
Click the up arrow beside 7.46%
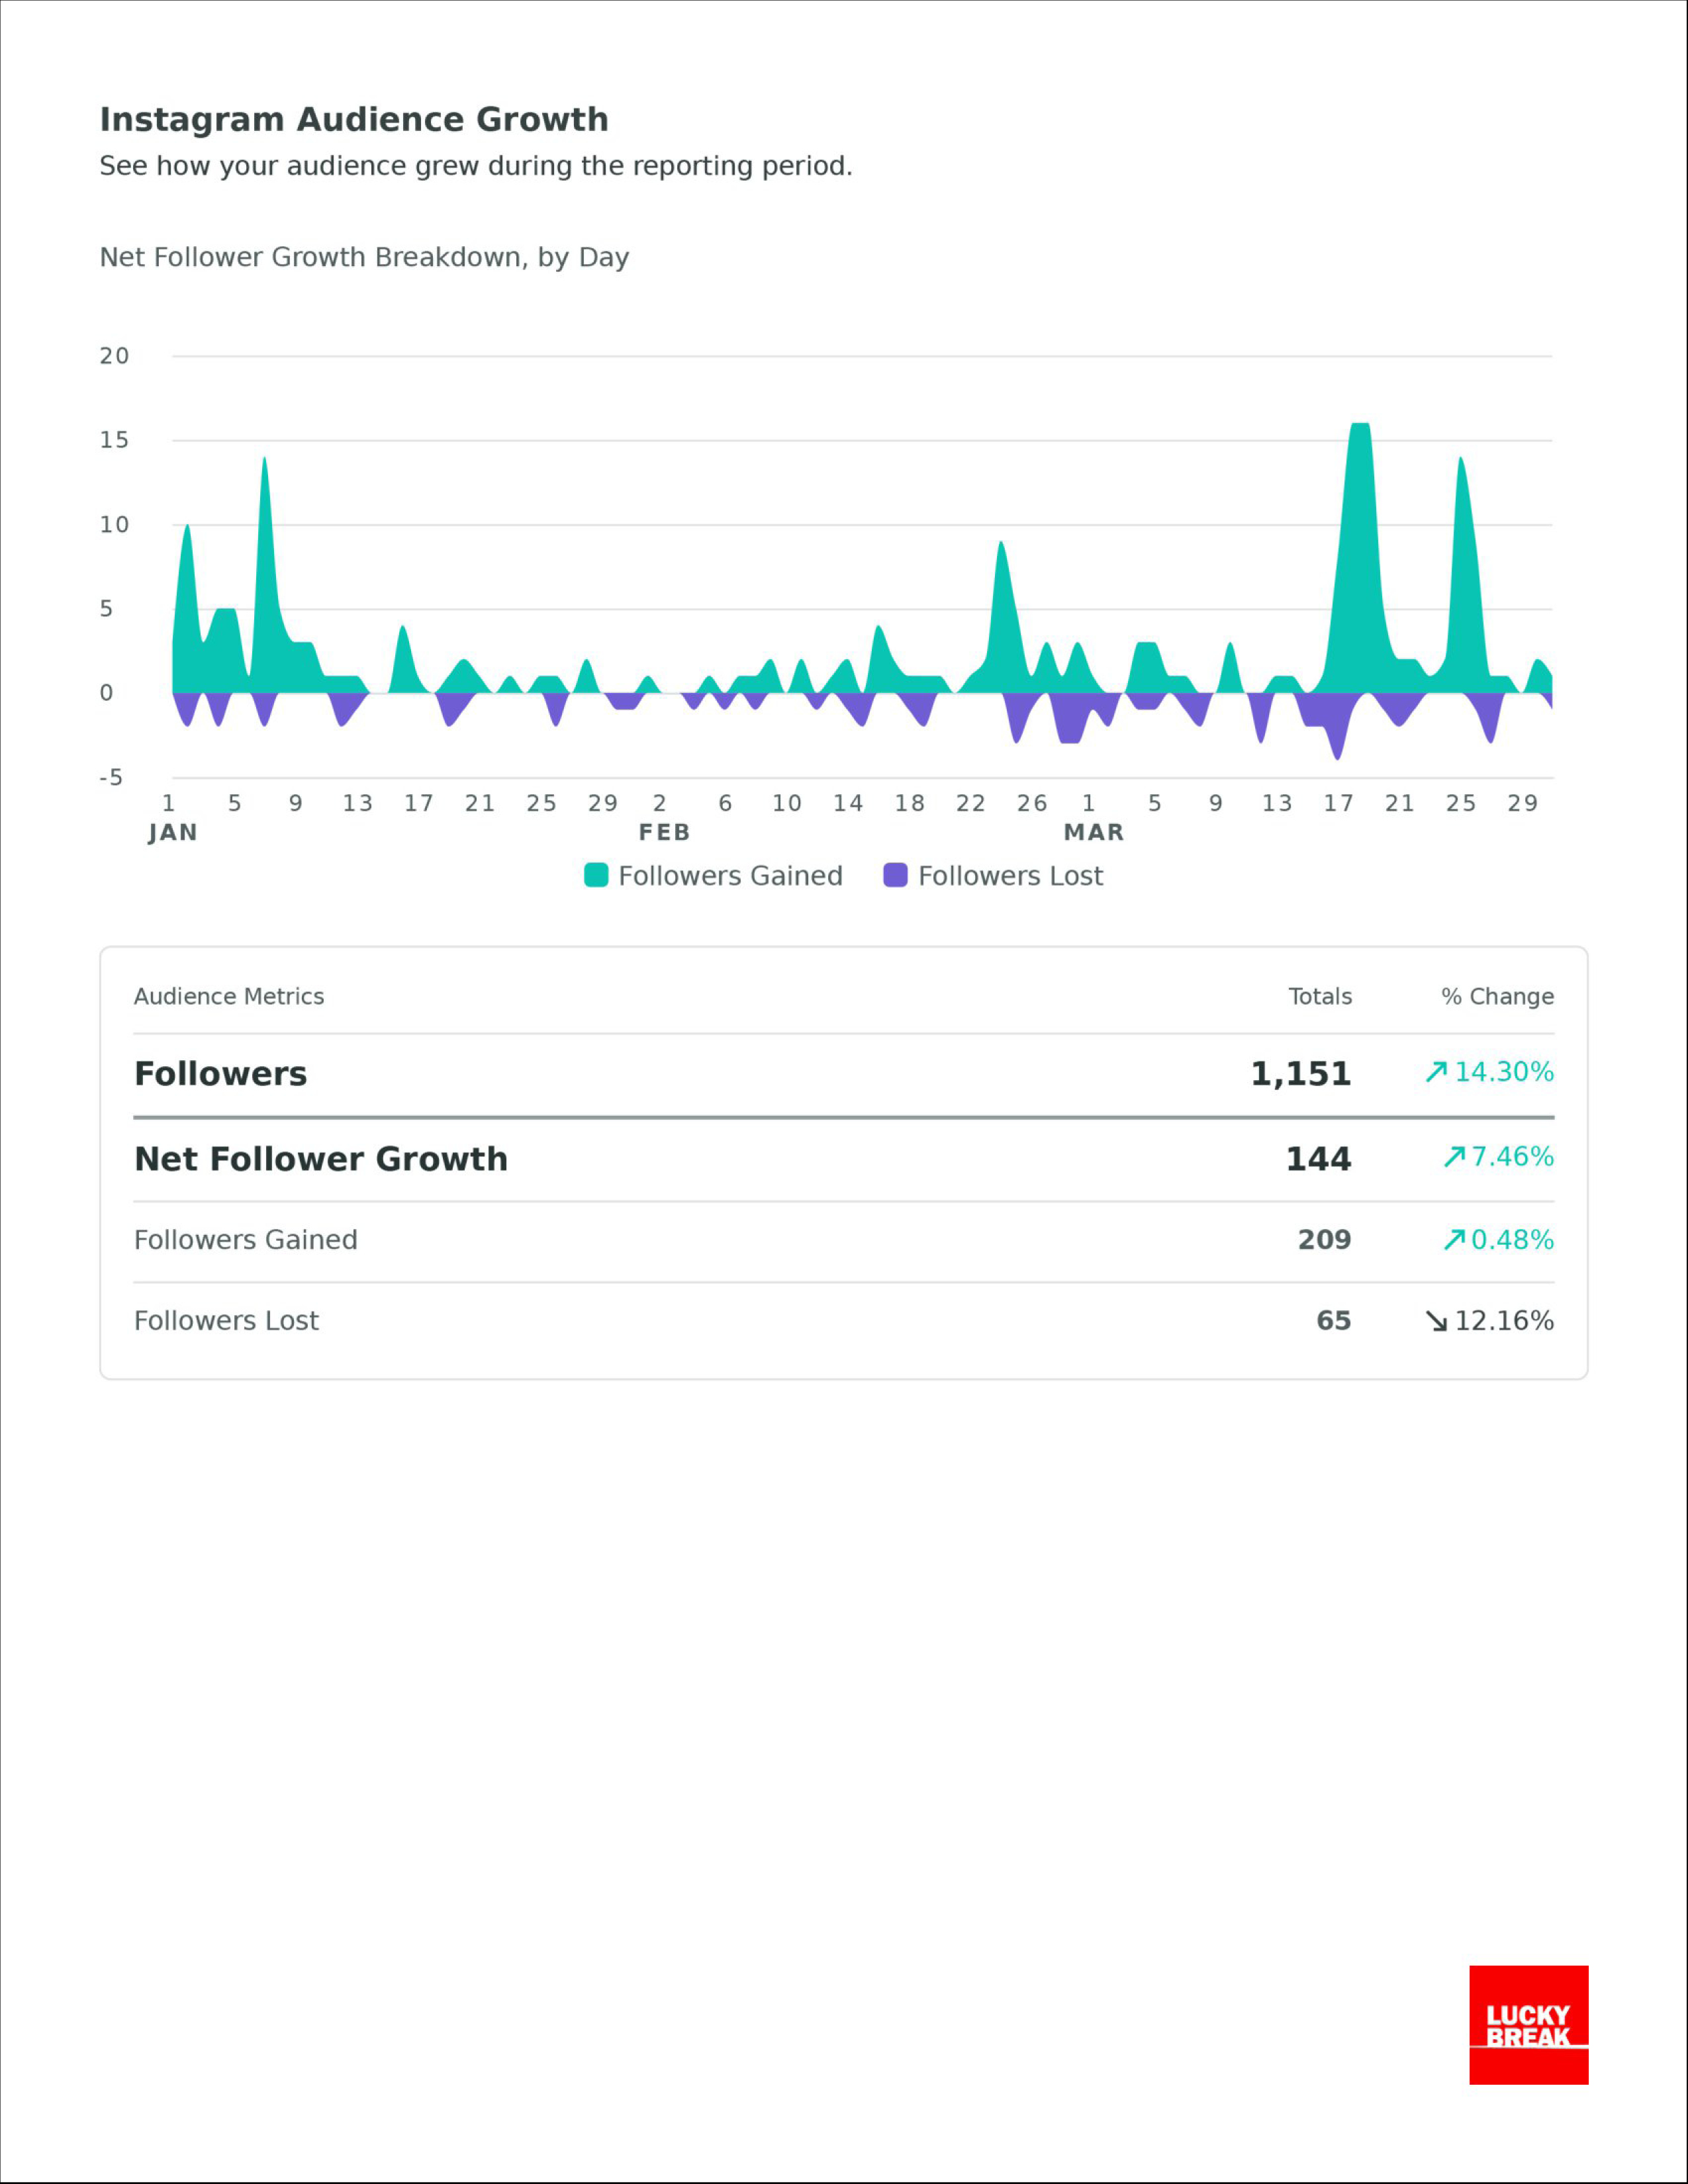point(1454,1157)
